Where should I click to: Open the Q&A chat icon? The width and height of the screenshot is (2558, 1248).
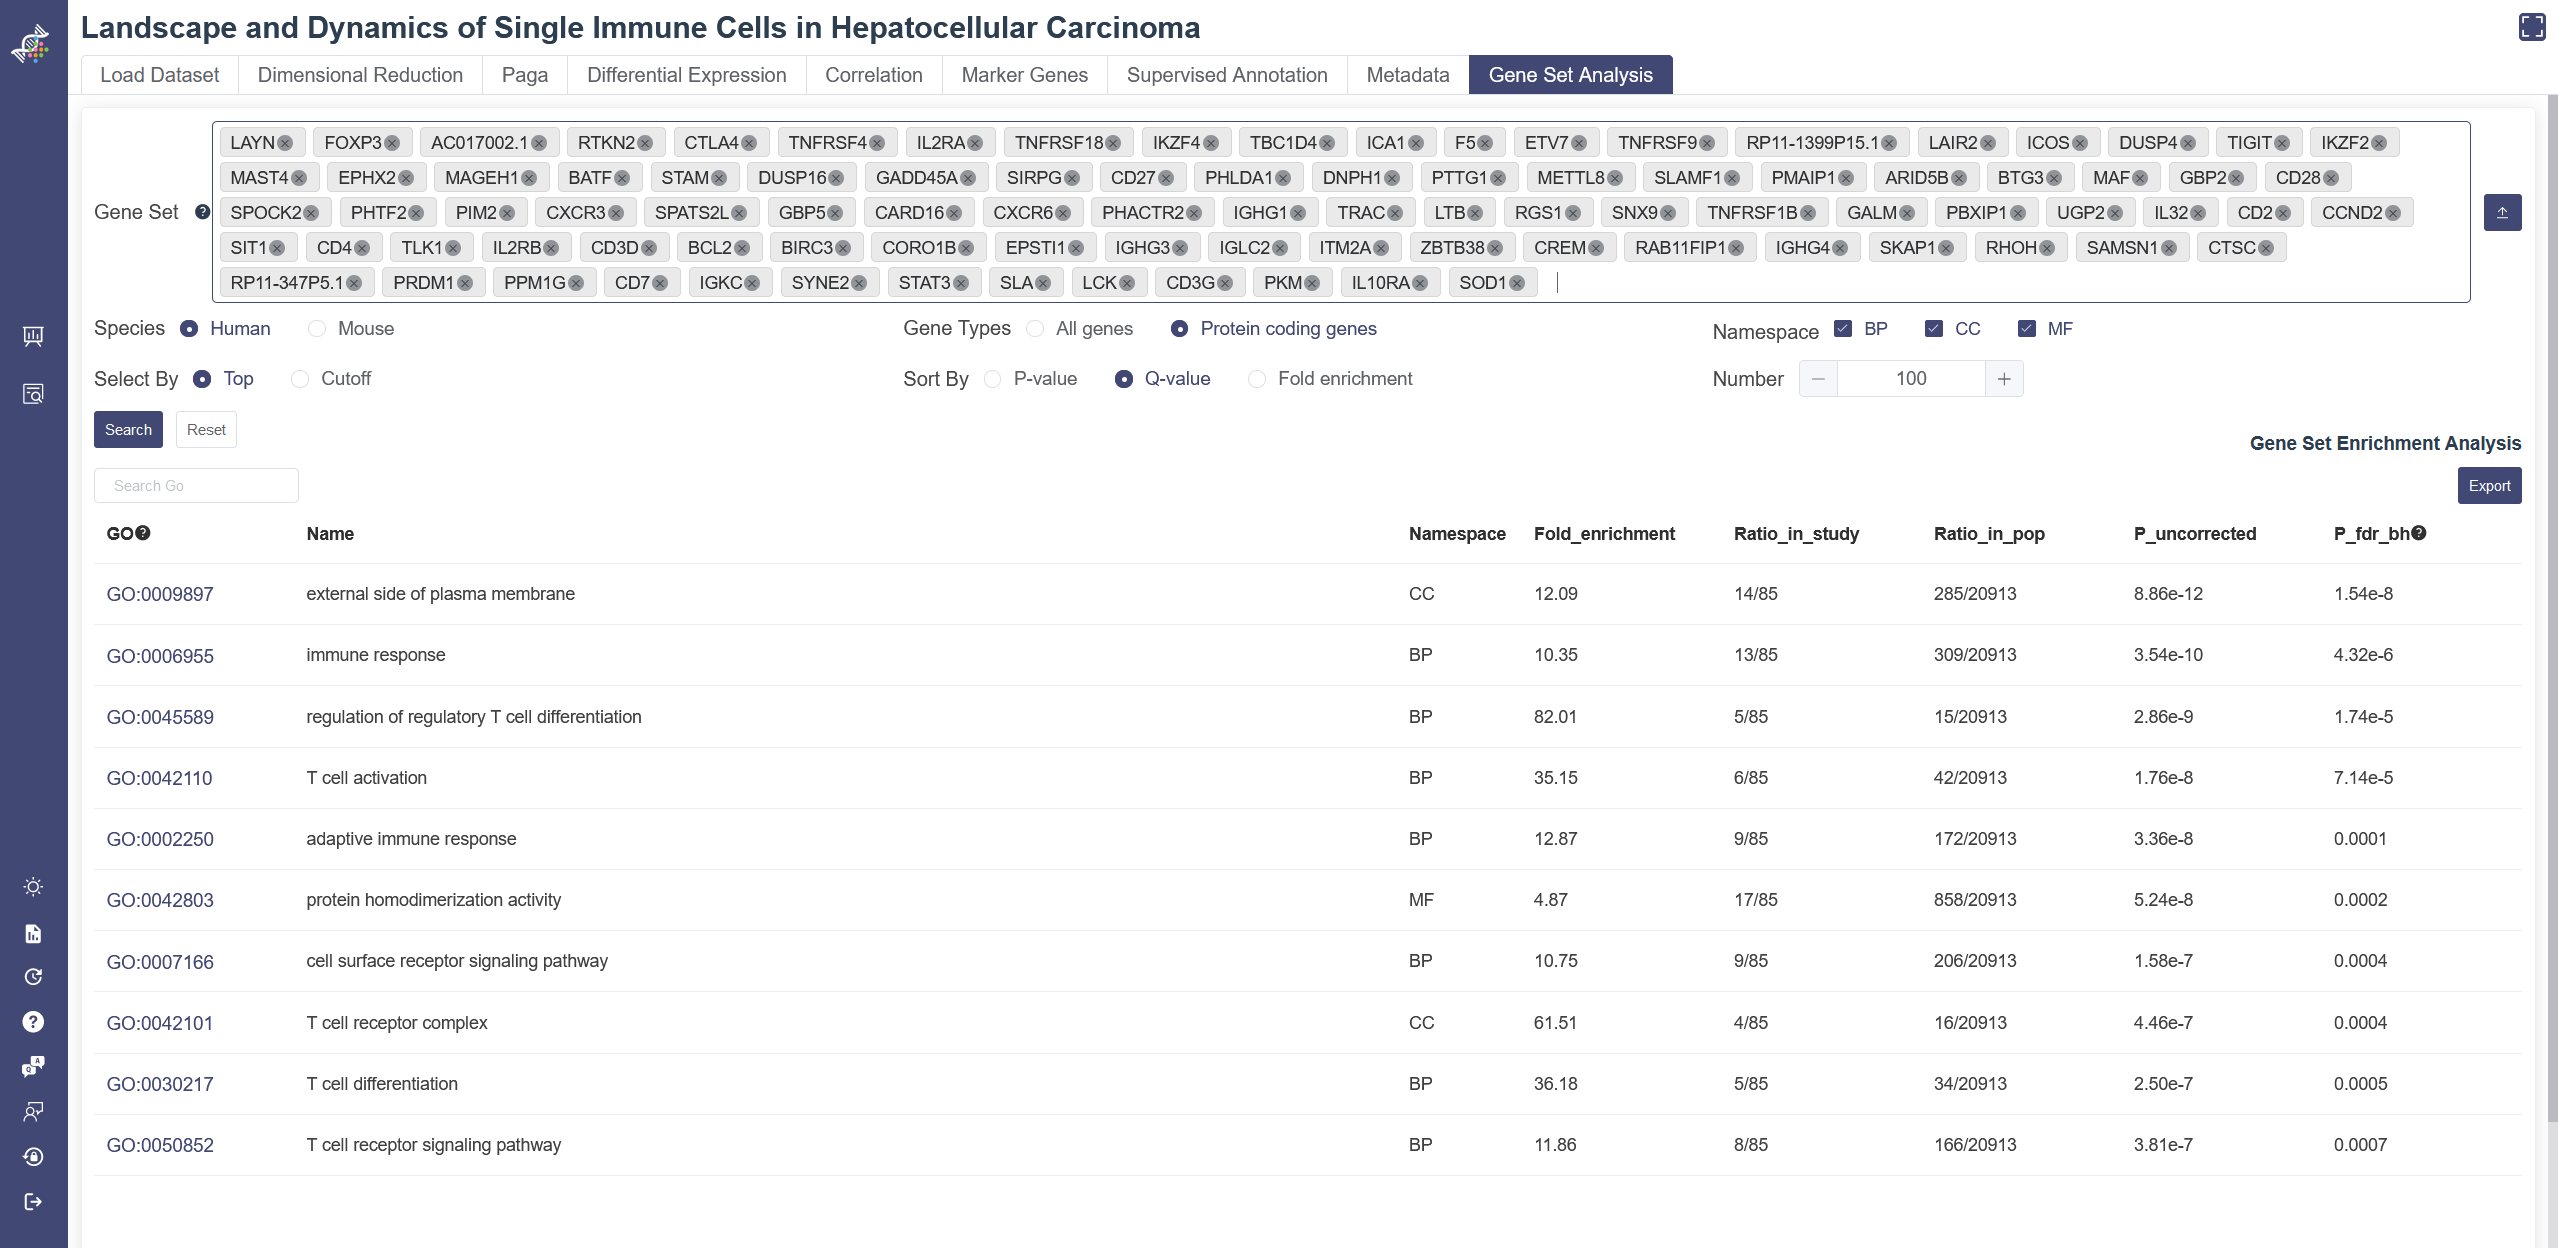tap(33, 1066)
